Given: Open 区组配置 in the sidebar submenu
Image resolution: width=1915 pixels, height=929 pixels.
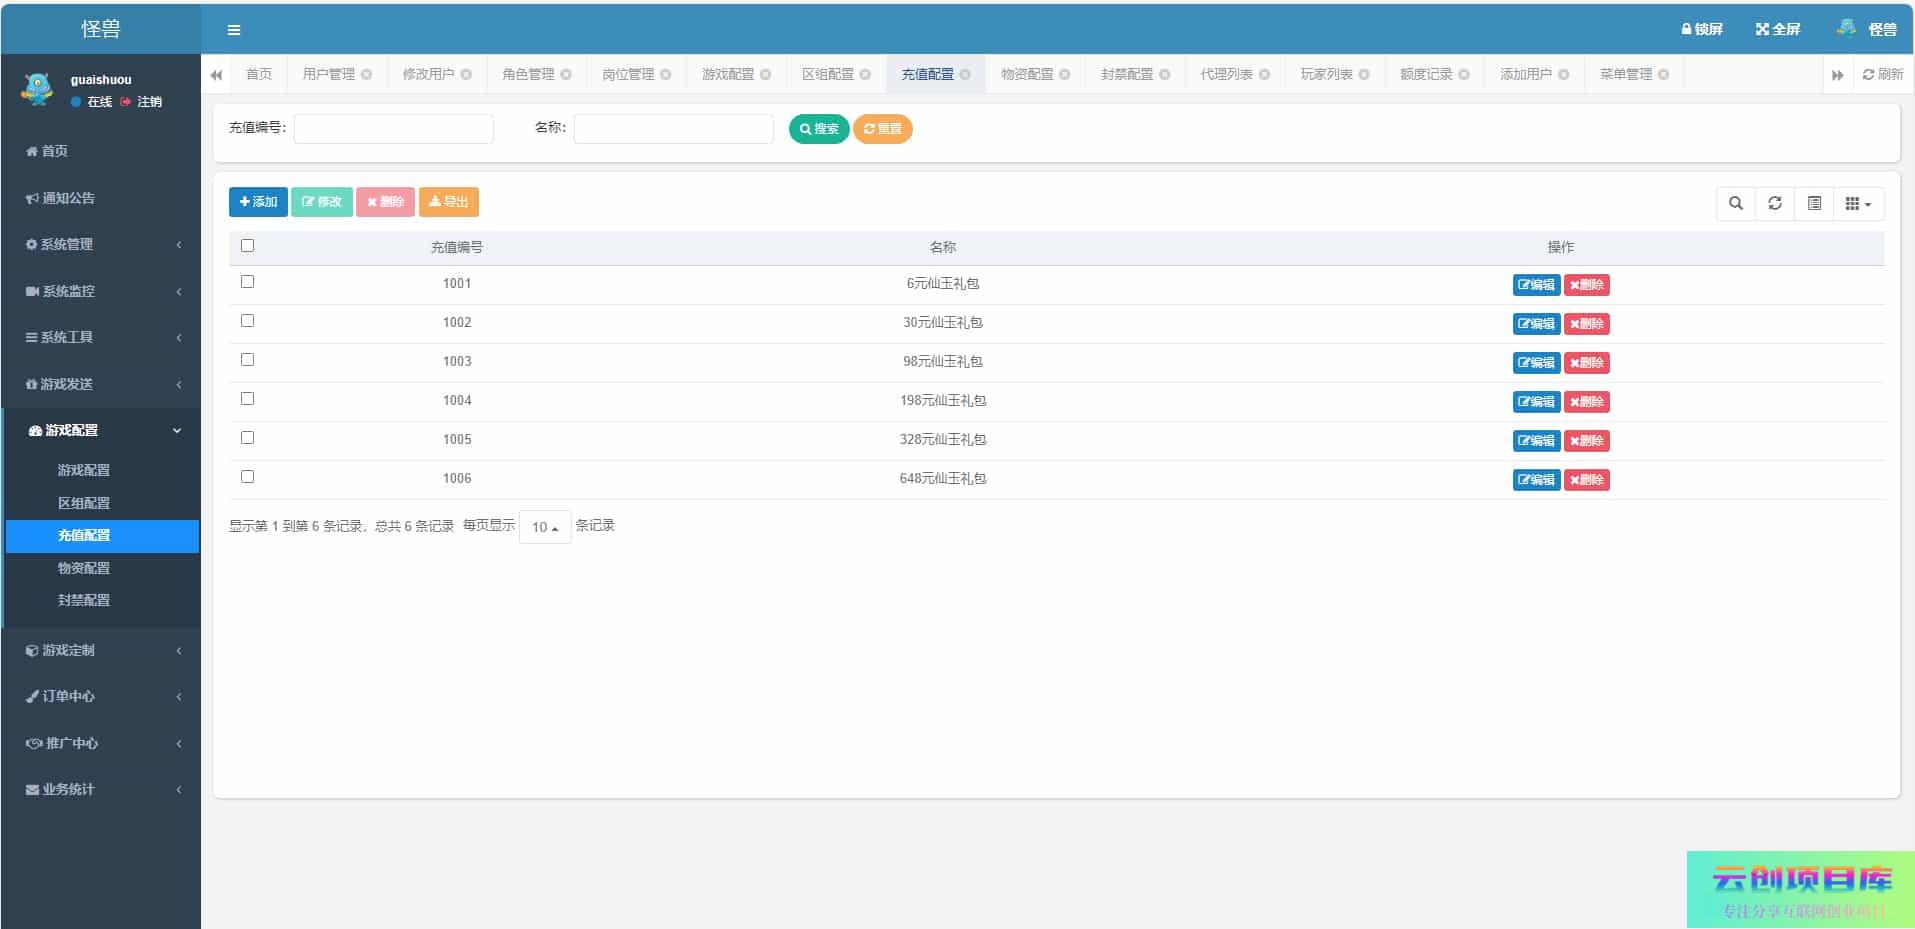Looking at the screenshot, I should tap(84, 503).
